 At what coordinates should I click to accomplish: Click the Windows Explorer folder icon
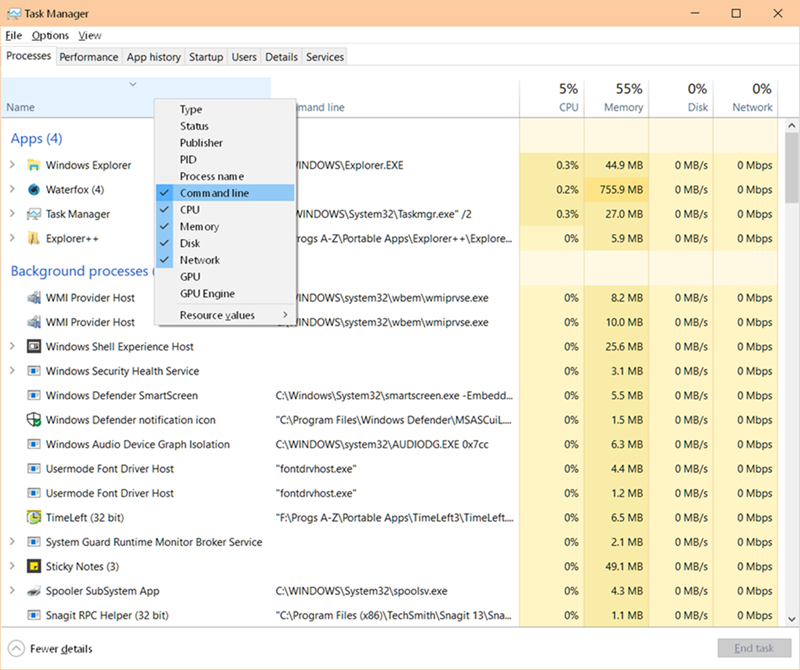(x=34, y=165)
